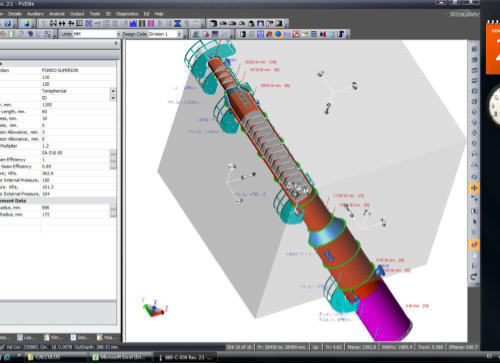This screenshot has width=500, height=364.
Task: Click the horizontal double-arrow toolbar icon
Action: [62, 23]
